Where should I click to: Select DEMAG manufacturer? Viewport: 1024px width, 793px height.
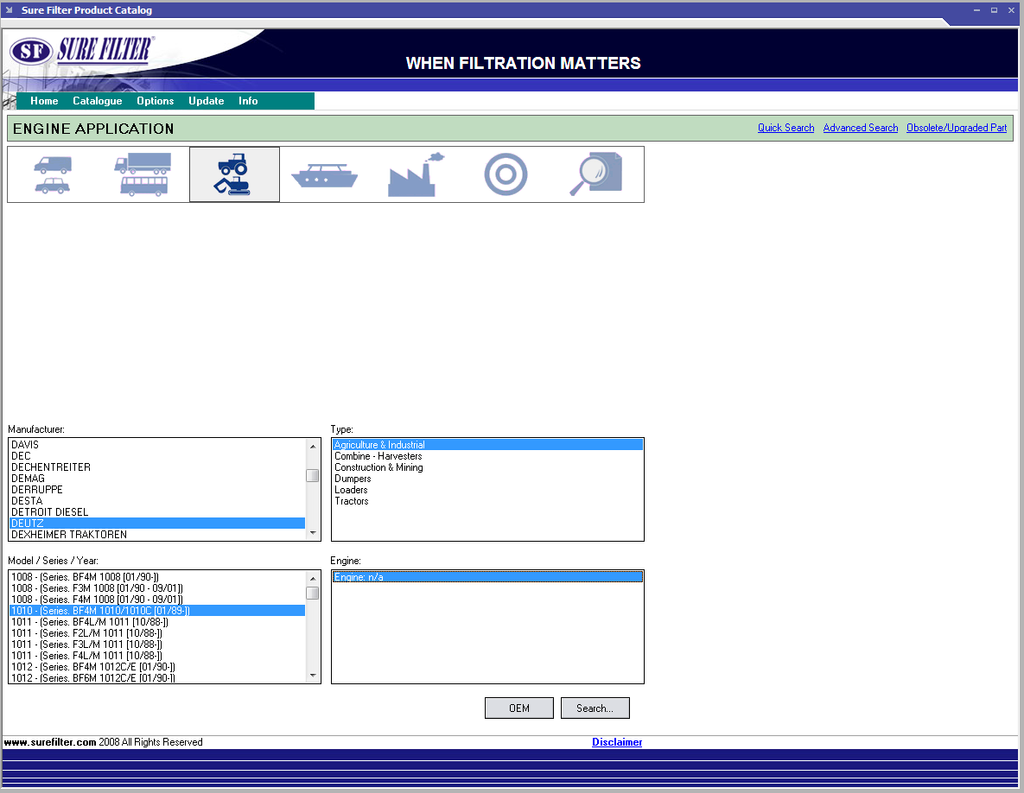click(x=157, y=478)
